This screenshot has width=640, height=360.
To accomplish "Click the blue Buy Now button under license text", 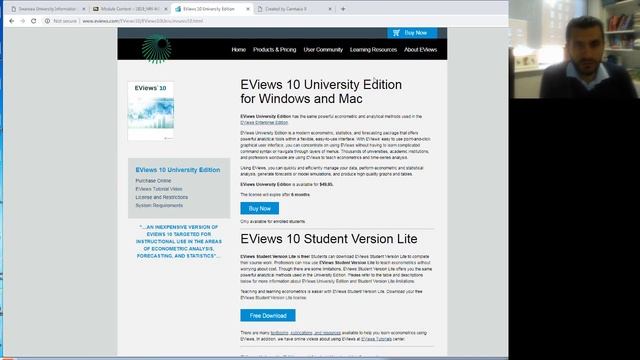I will point(260,209).
